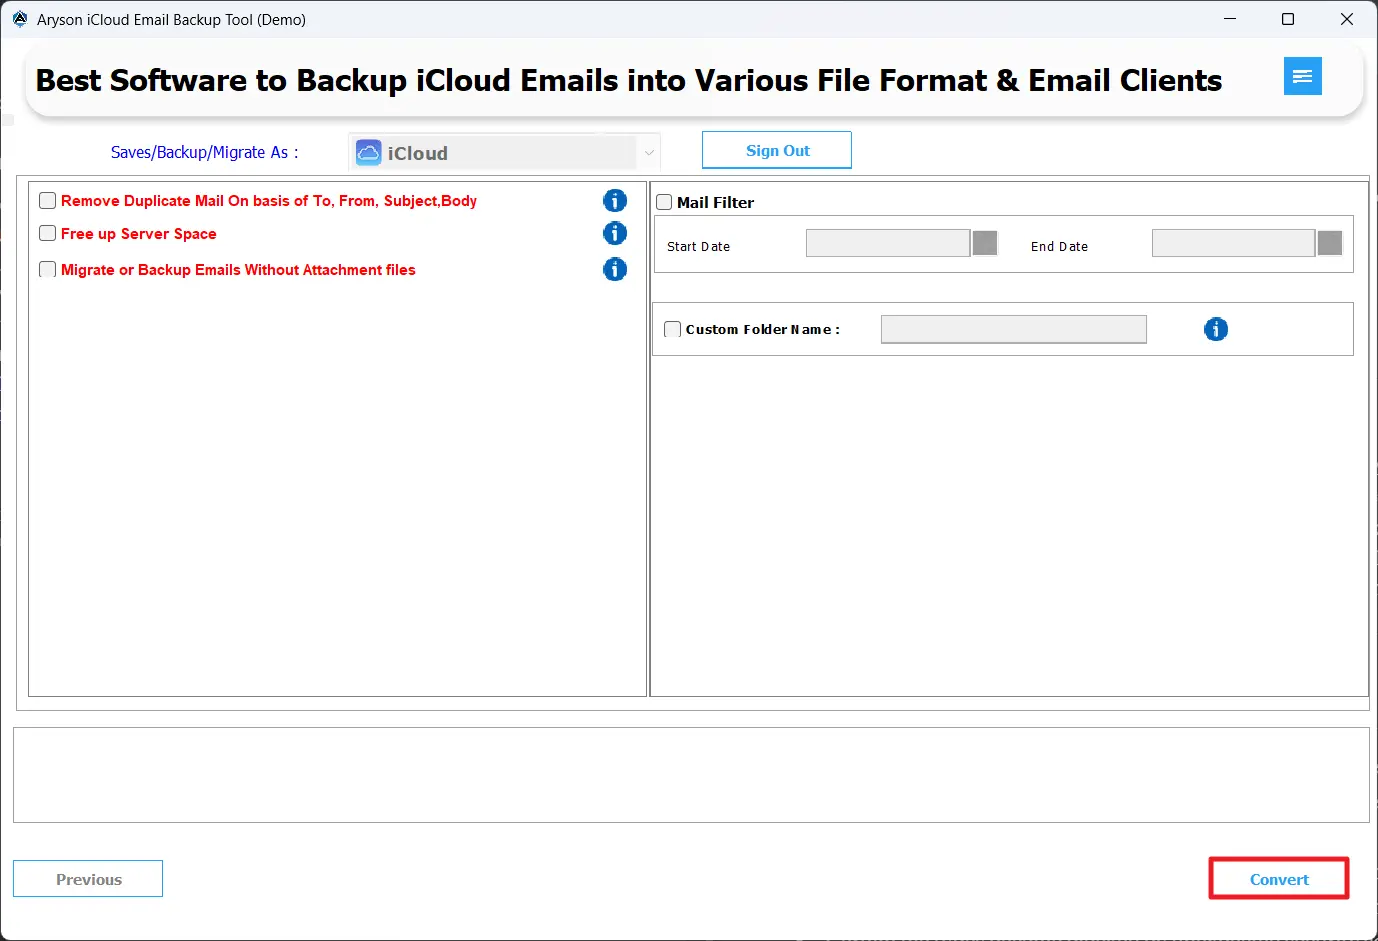Image resolution: width=1378 pixels, height=941 pixels.
Task: Click info icon next to Custom Folder Name
Action: [1216, 329]
